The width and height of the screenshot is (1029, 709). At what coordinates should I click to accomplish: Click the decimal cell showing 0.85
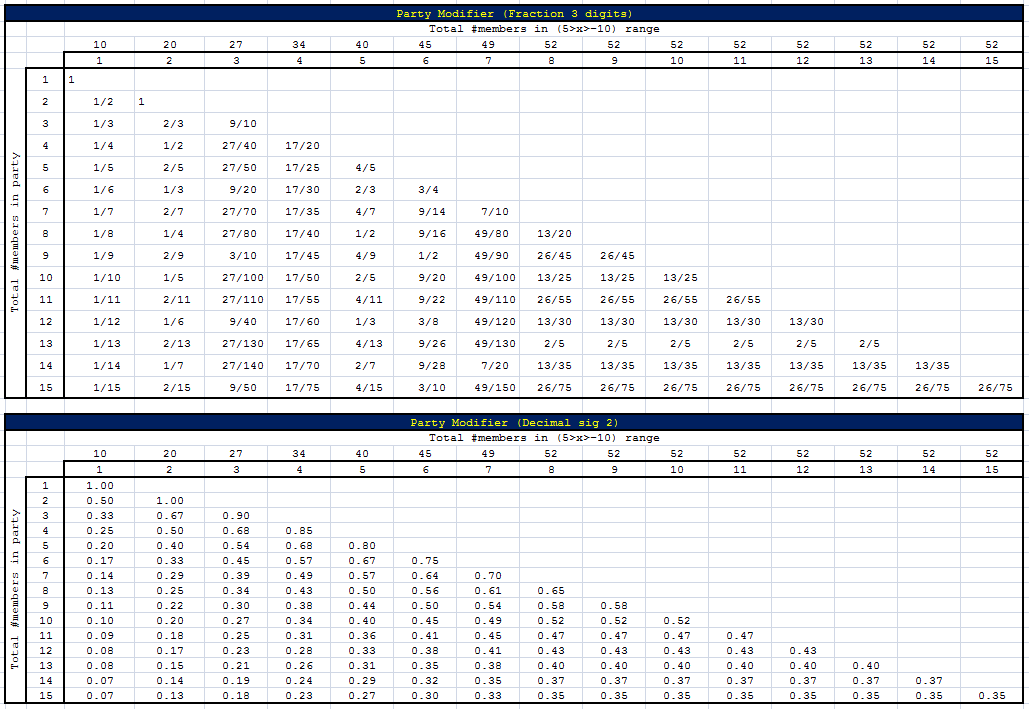(x=299, y=530)
